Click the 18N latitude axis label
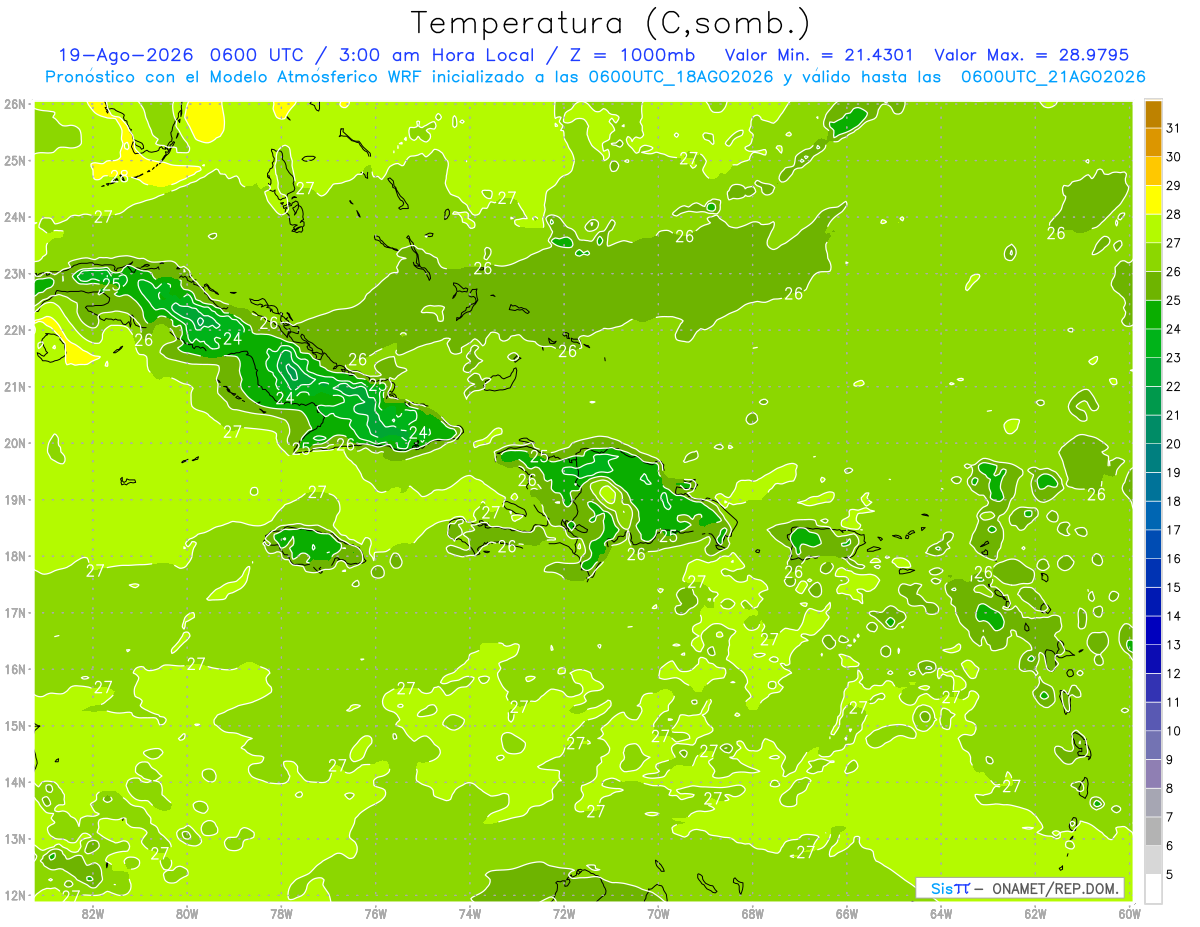Screen dimensions: 1200x927 coord(14,556)
